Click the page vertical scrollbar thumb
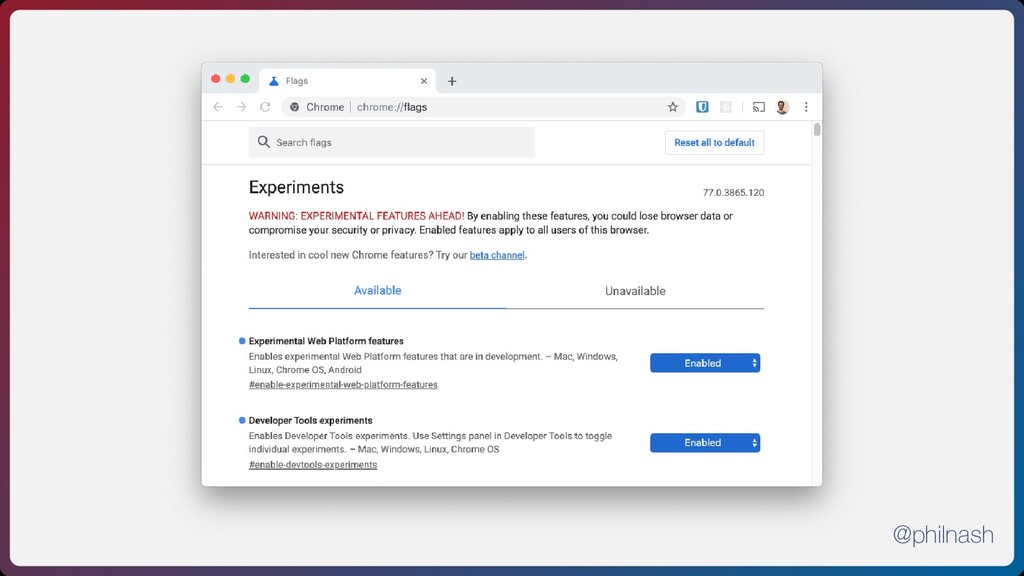The height and width of the screenshot is (576, 1024). (x=817, y=129)
